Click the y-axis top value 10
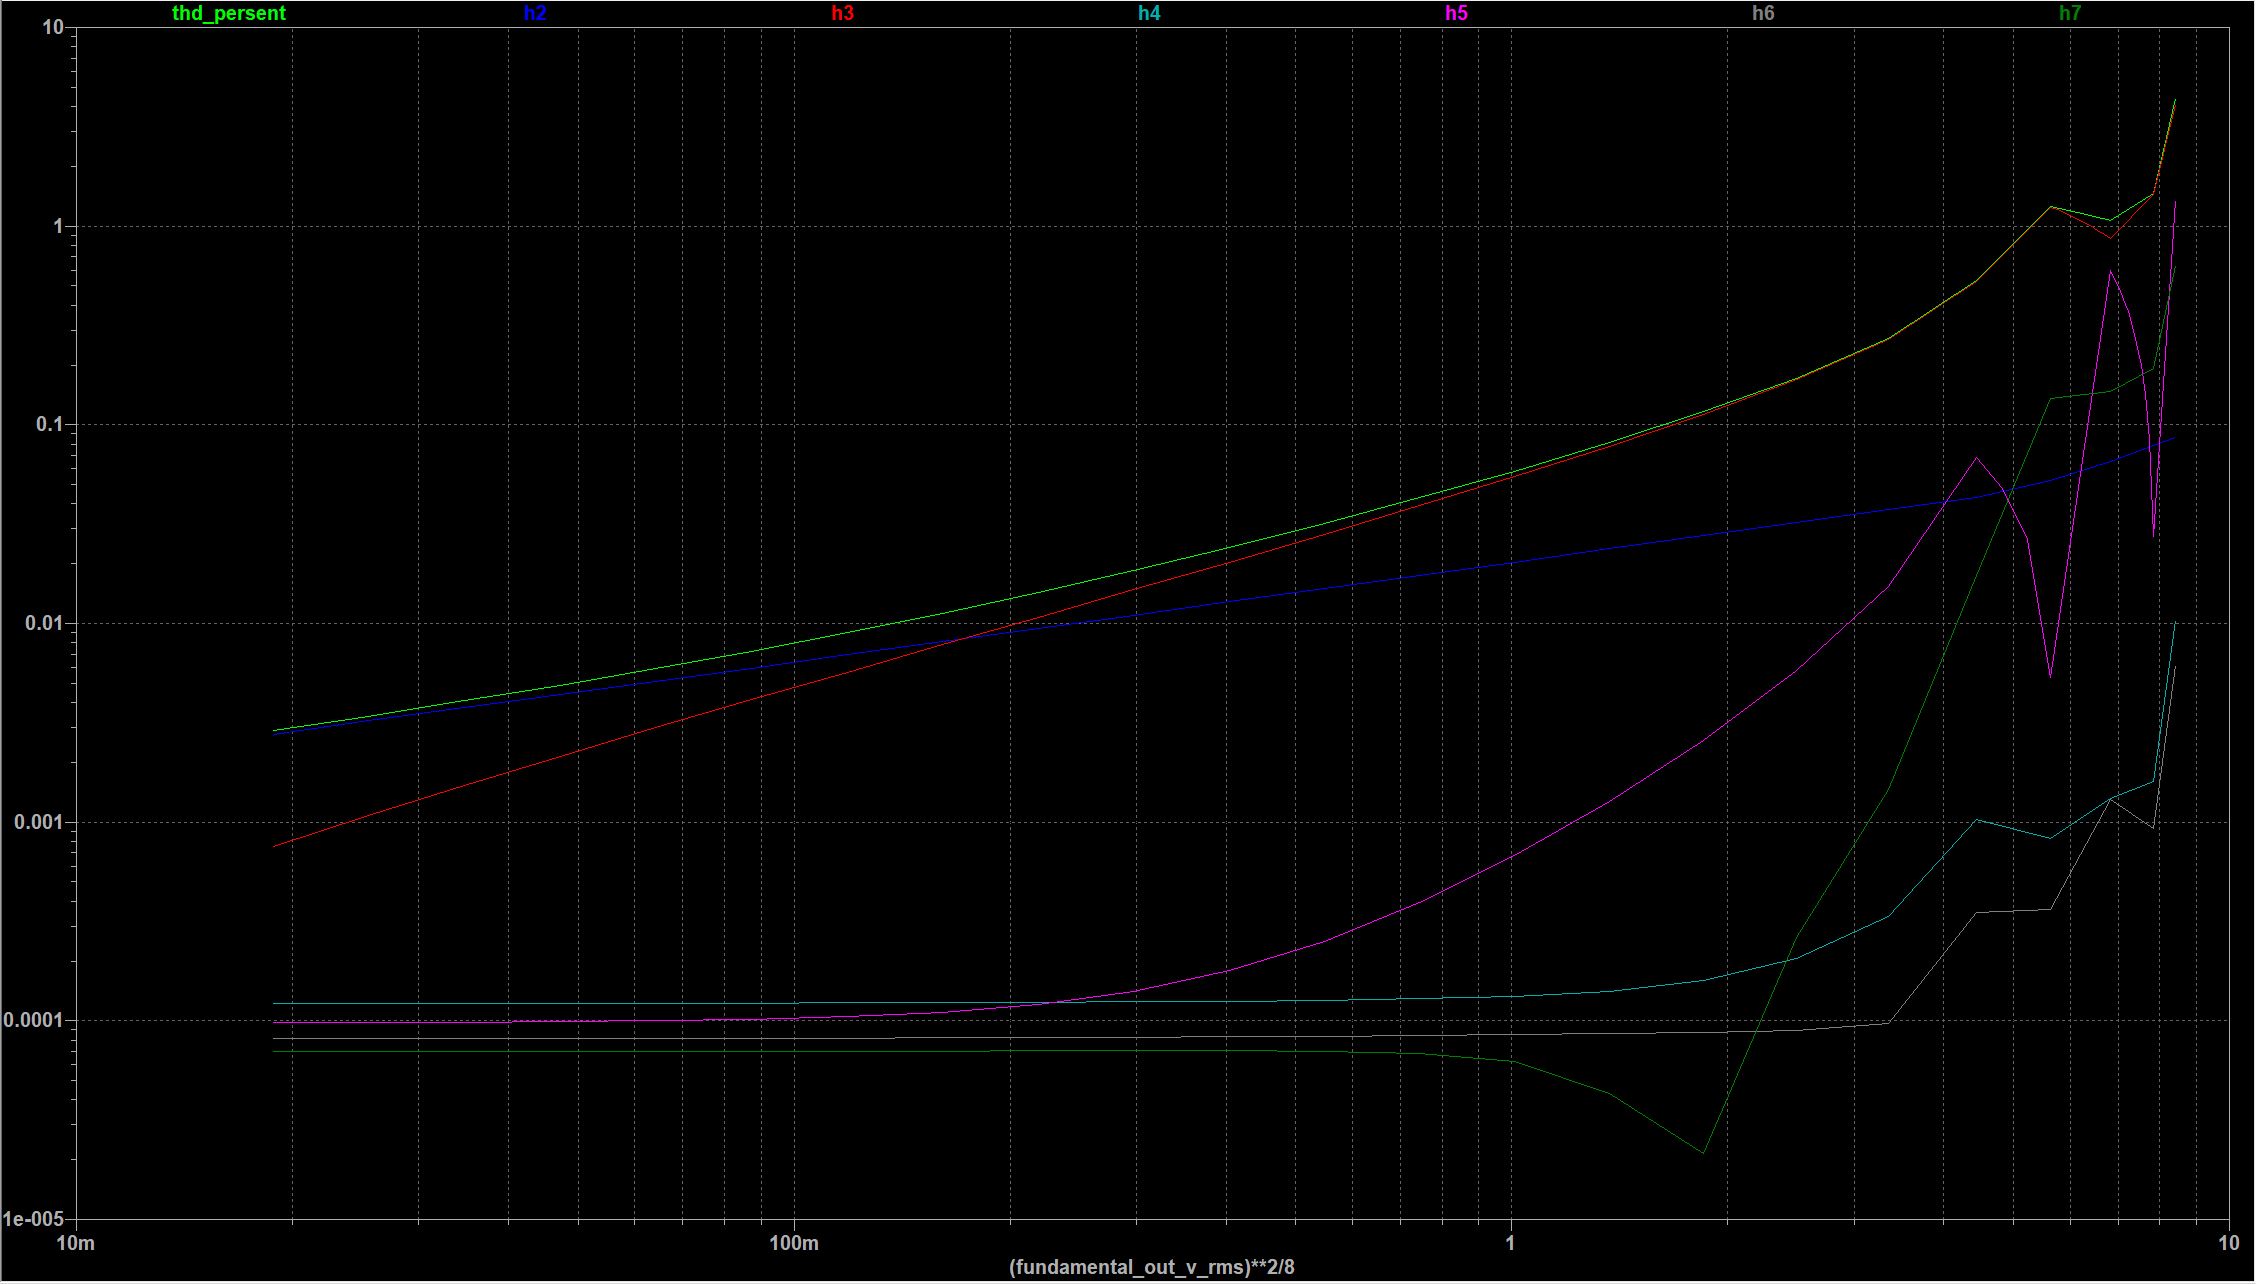This screenshot has width=2256, height=1284. tap(53, 27)
